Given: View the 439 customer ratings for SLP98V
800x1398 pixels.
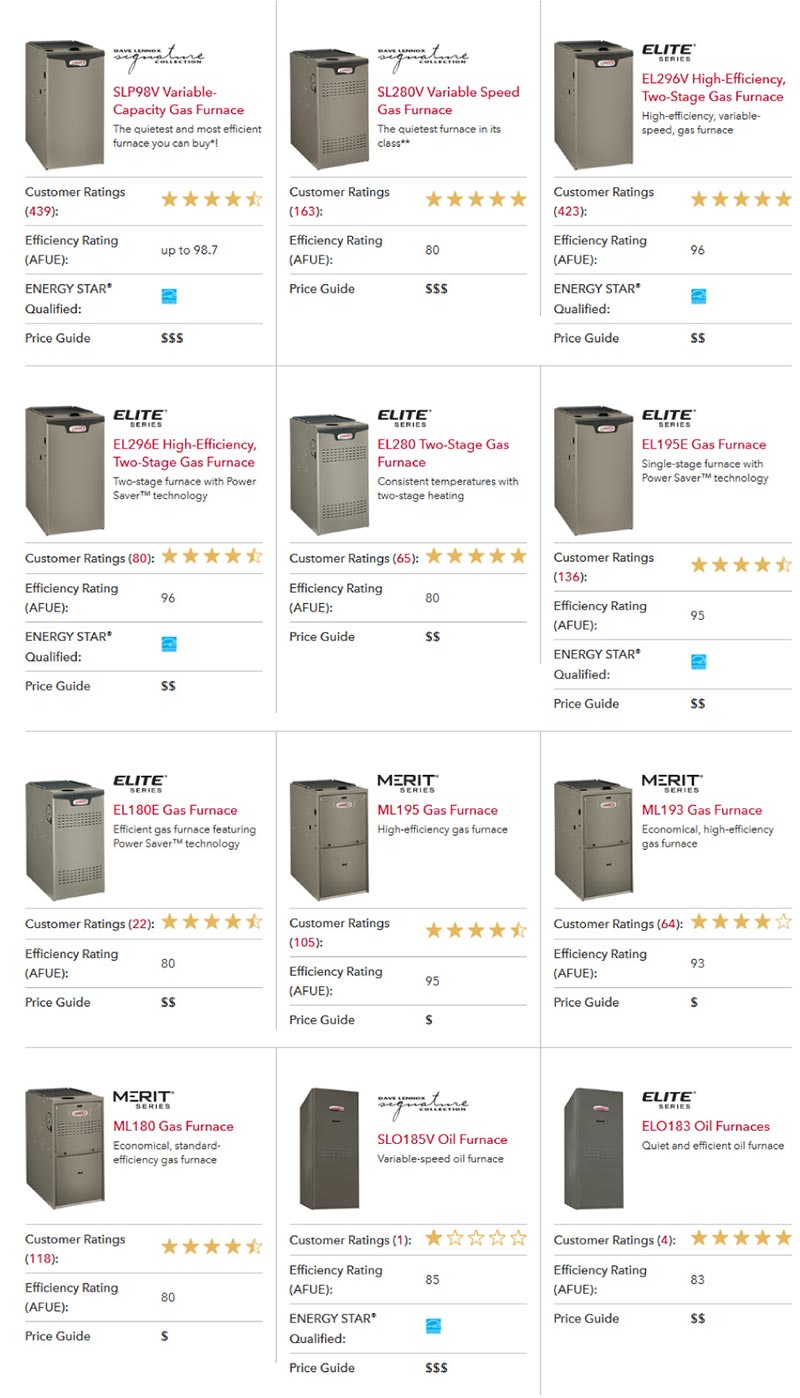Looking at the screenshot, I should pos(40,211).
